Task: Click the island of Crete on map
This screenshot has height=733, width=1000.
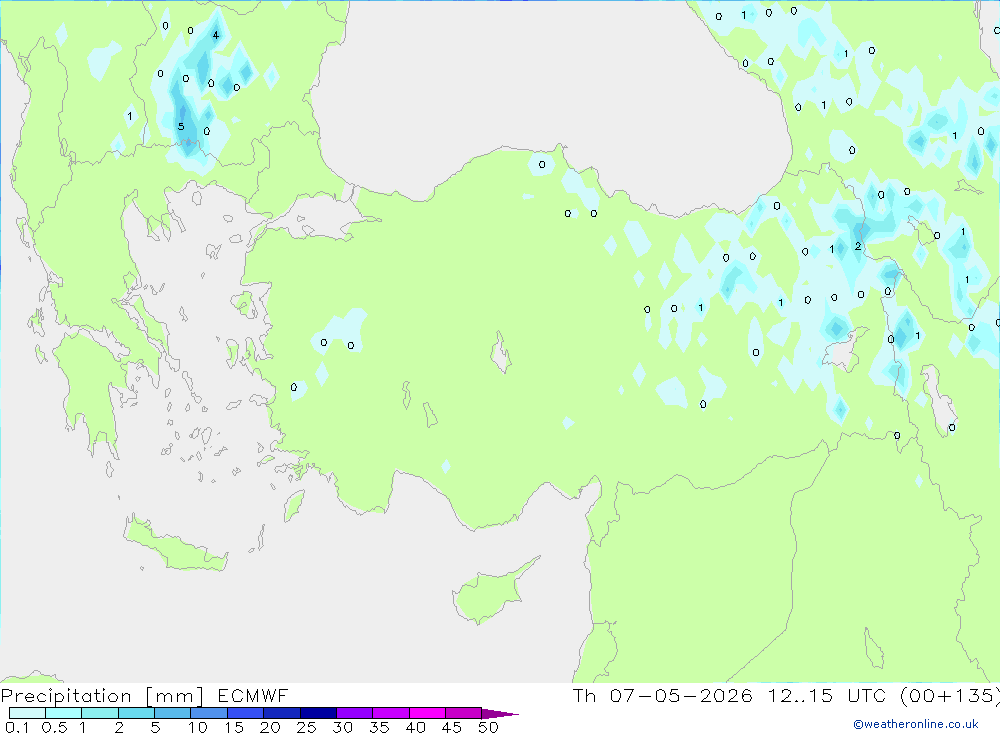Action: 175,545
